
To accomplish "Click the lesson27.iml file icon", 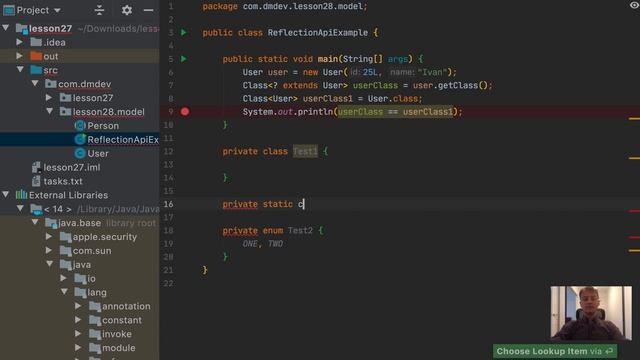I will [x=36, y=167].
